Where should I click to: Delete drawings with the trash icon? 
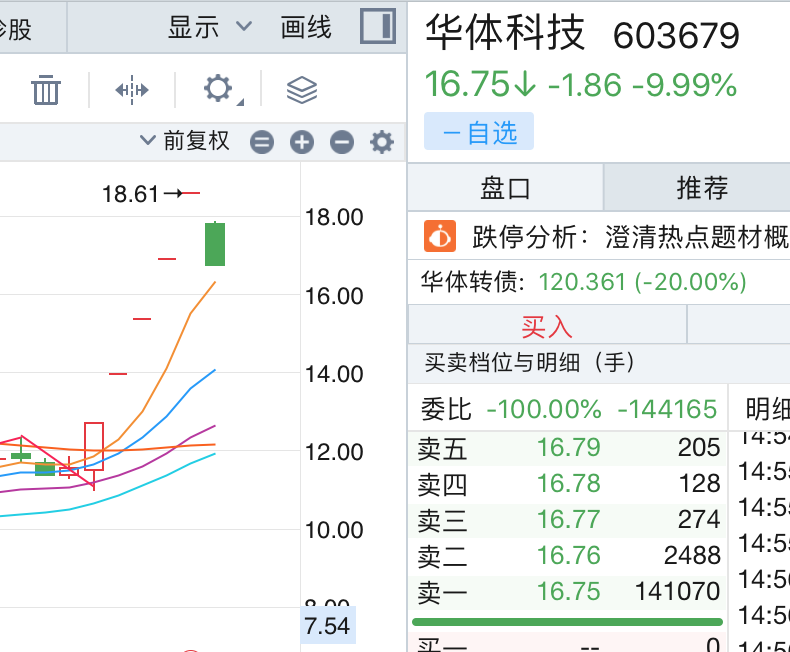point(46,90)
